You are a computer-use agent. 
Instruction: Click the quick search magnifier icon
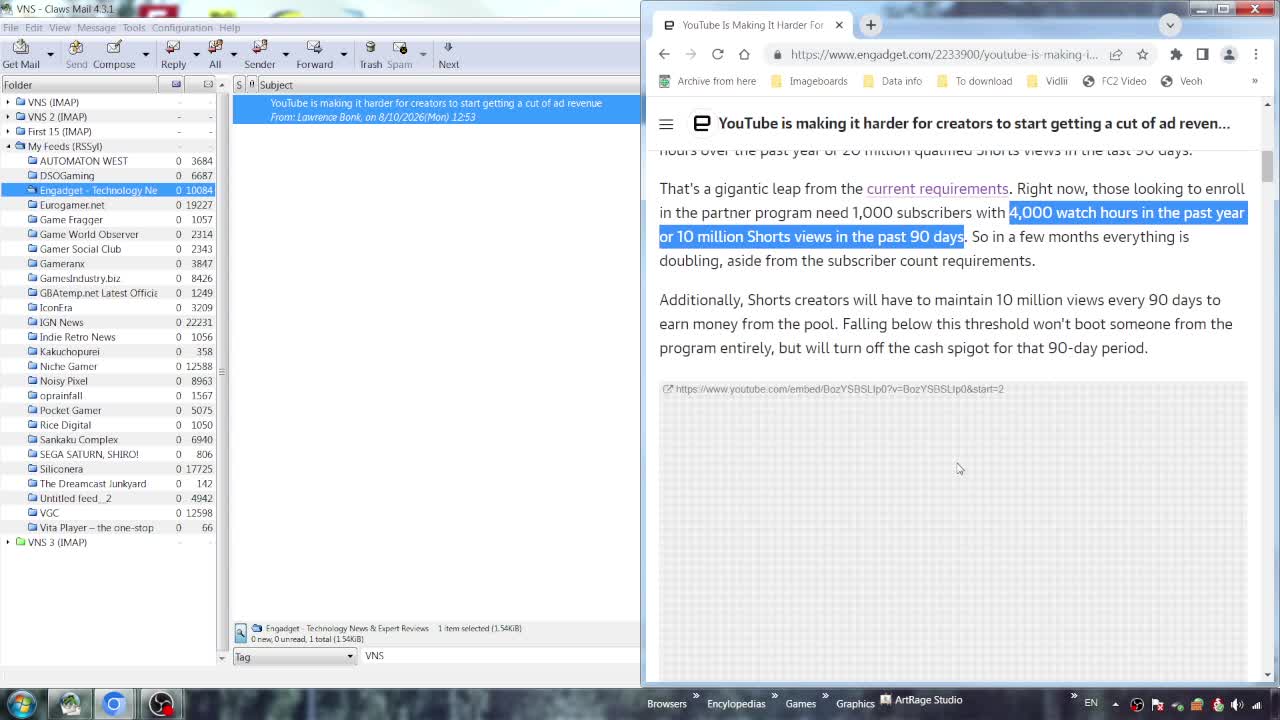click(x=241, y=633)
